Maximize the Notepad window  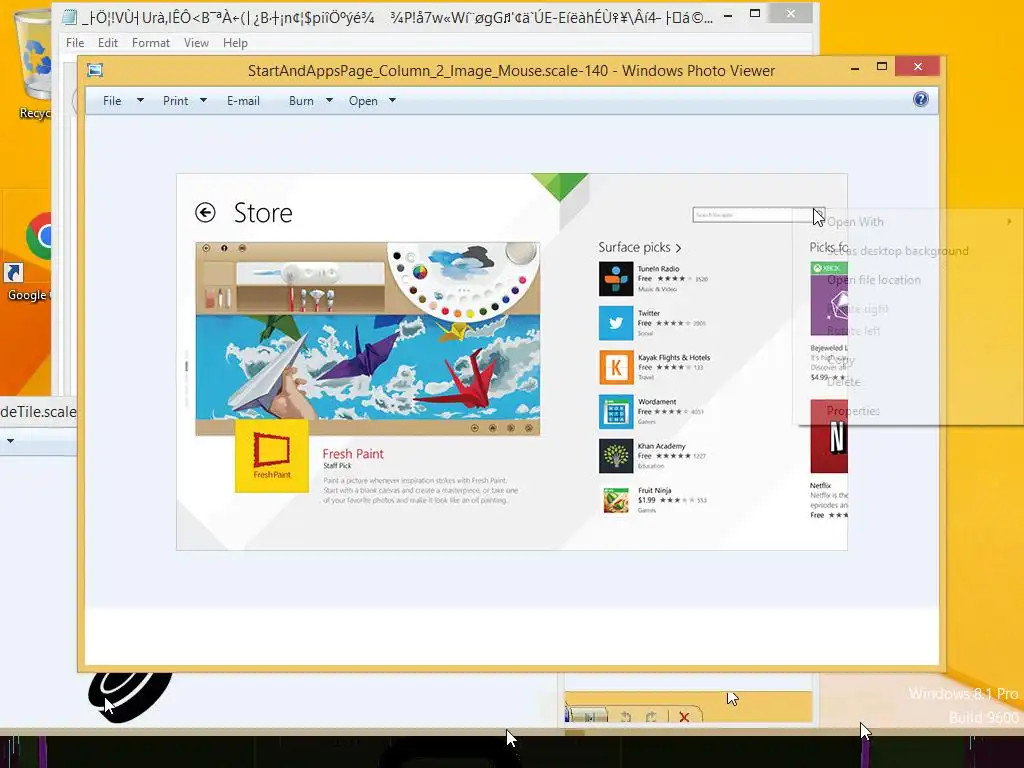coord(755,13)
